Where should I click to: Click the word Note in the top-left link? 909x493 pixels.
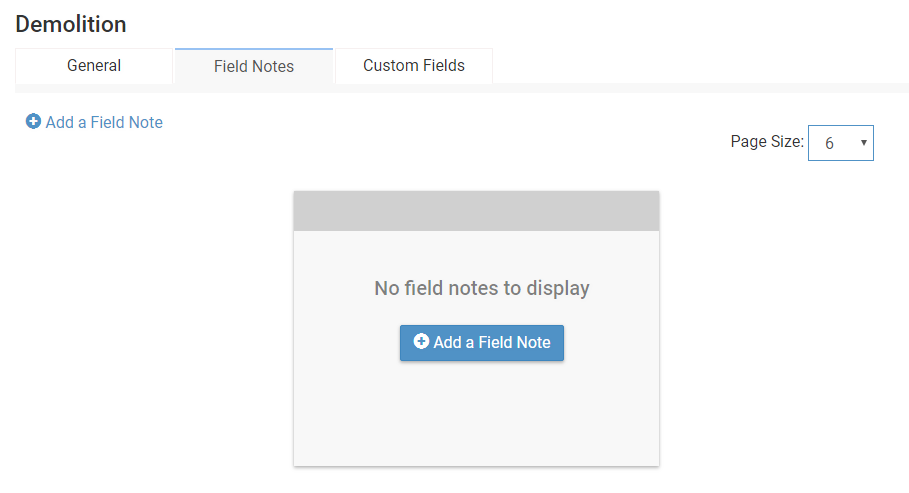143,122
